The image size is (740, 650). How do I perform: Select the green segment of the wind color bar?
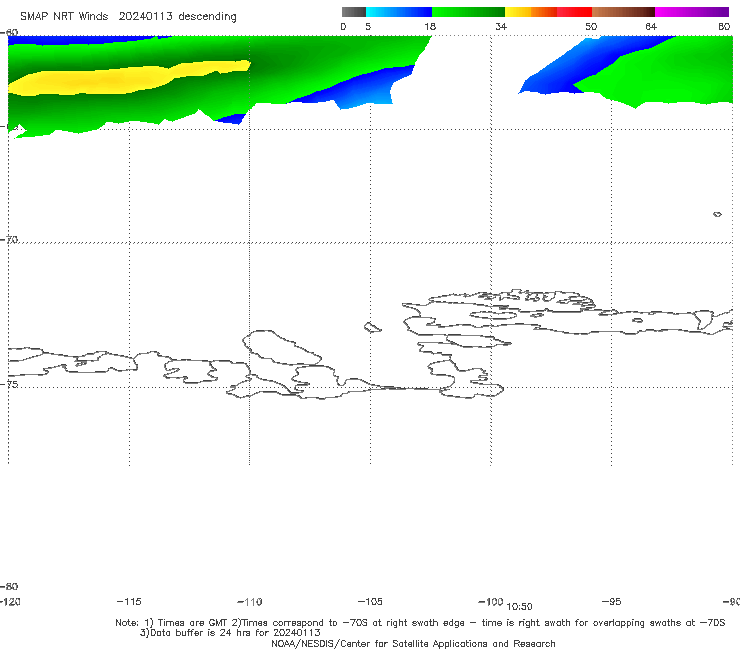[468, 12]
